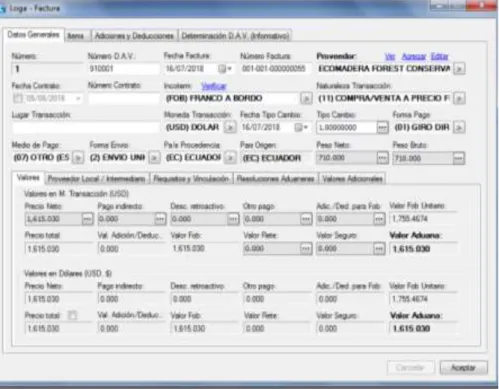Click the Valor Fob Unitario 1,755.4674 in Transacción section
499x389 pixels.
(410, 219)
